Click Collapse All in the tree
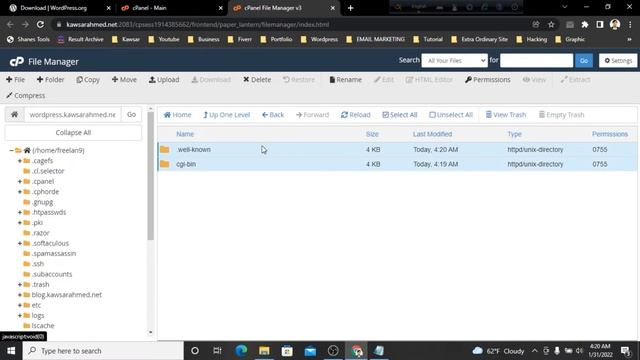Screen dimensions: 640x360 [x=73, y=133]
